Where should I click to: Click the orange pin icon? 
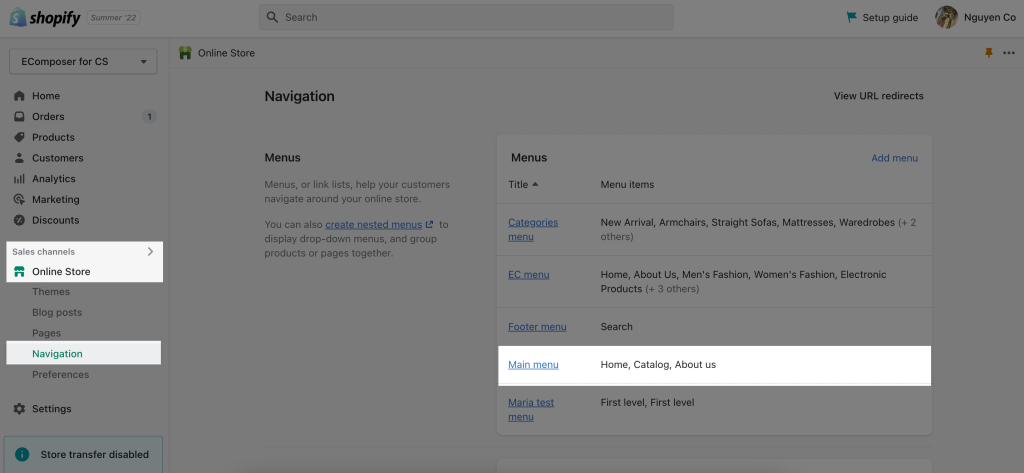click(989, 53)
